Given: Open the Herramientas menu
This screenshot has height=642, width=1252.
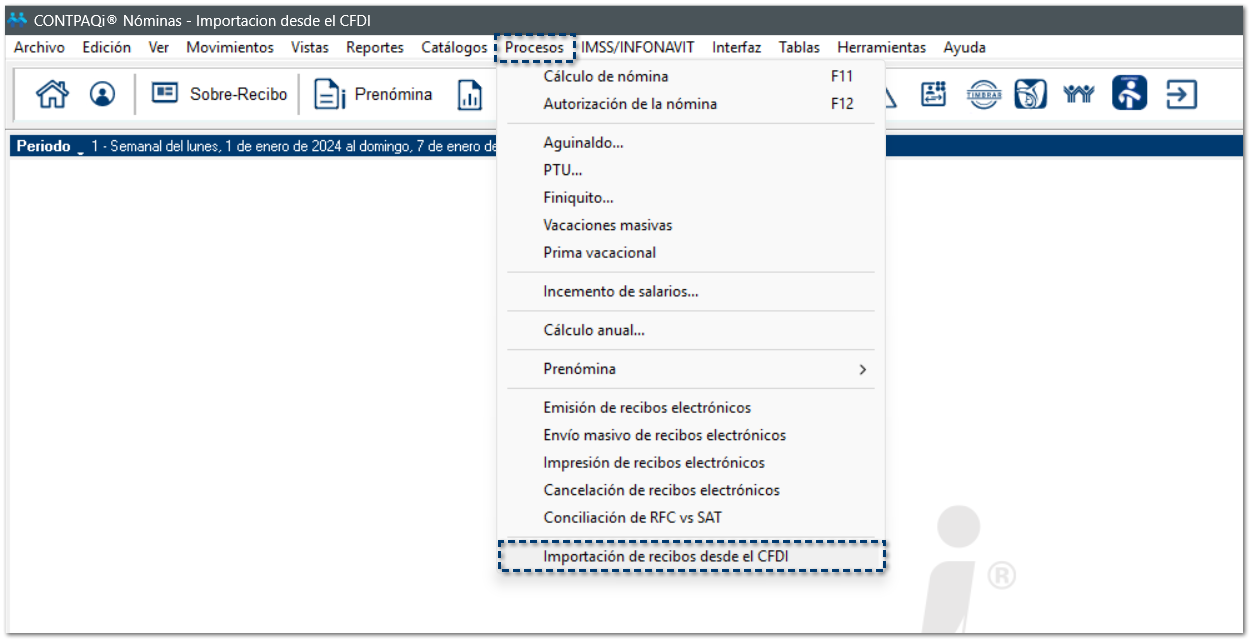Looking at the screenshot, I should click(x=881, y=47).
